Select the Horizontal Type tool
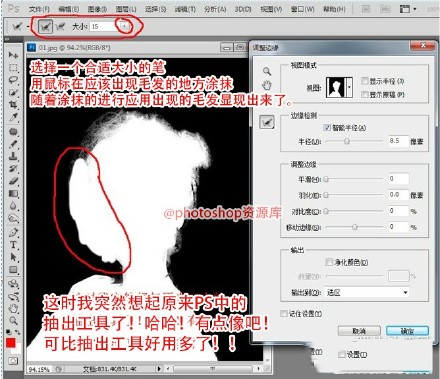The height and width of the screenshot is (379, 440). [13, 245]
